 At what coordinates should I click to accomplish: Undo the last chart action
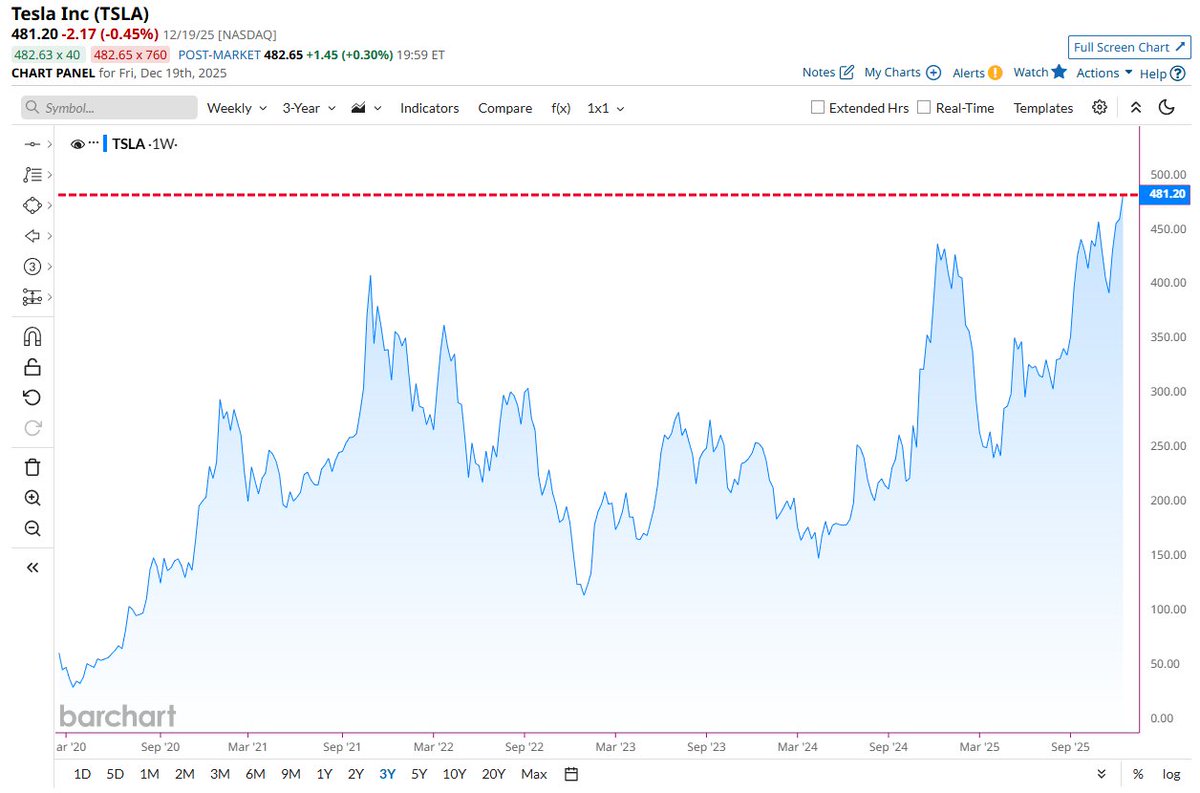[32, 397]
